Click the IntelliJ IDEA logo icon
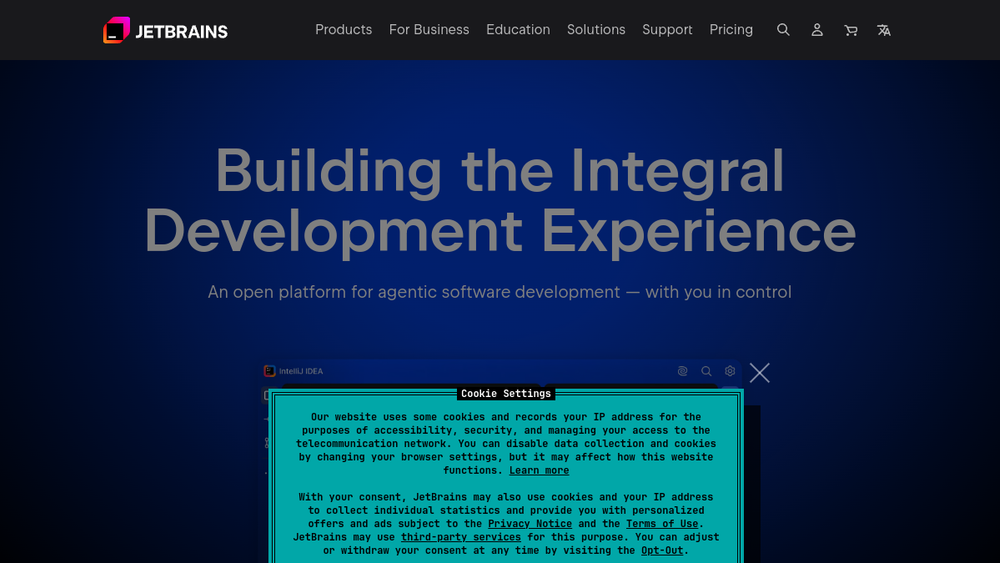The height and width of the screenshot is (563, 1000). [270, 371]
